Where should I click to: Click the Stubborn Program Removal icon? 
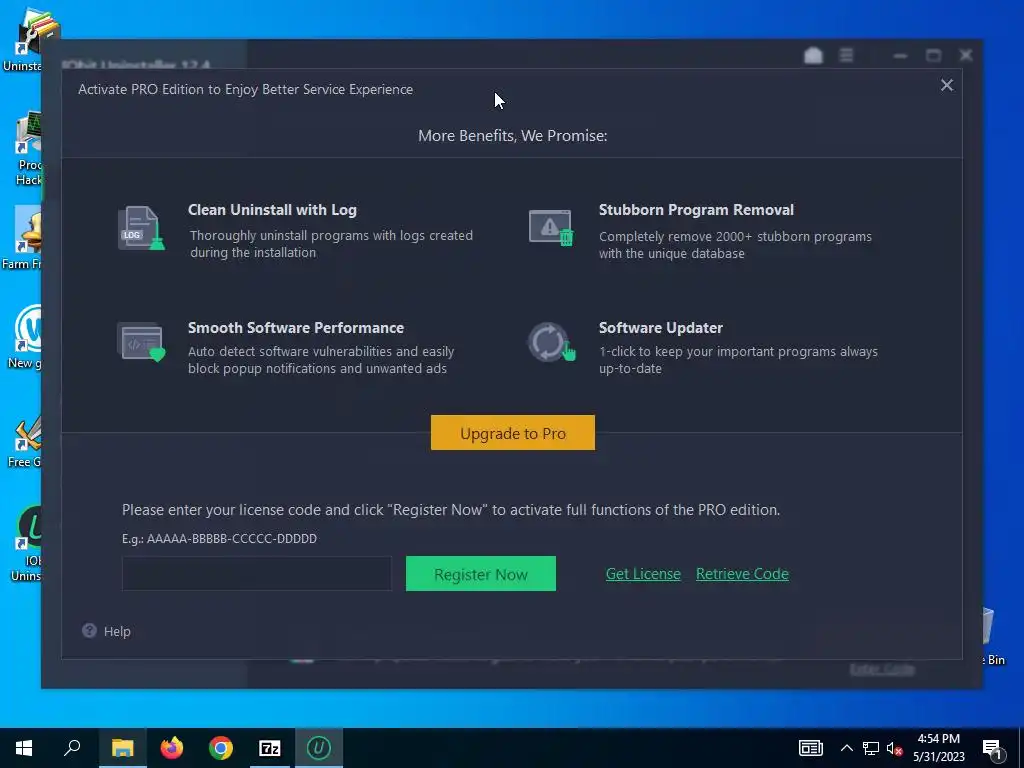[x=551, y=227]
